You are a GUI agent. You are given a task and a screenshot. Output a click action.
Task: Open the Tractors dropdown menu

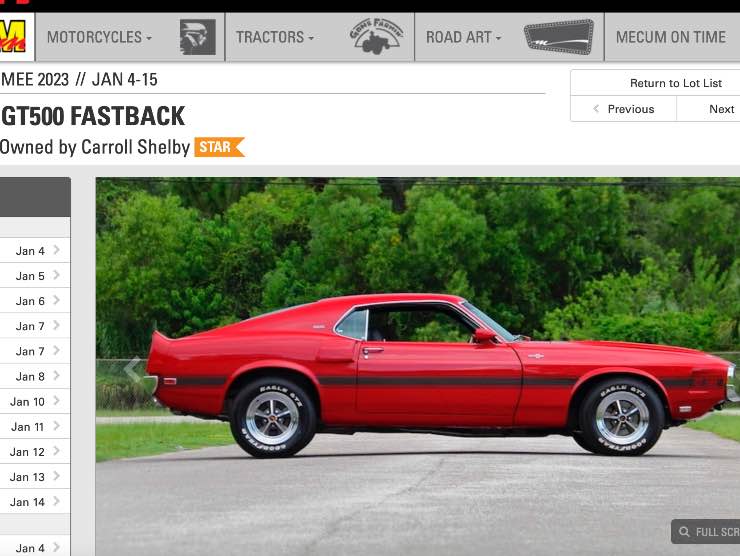[275, 37]
